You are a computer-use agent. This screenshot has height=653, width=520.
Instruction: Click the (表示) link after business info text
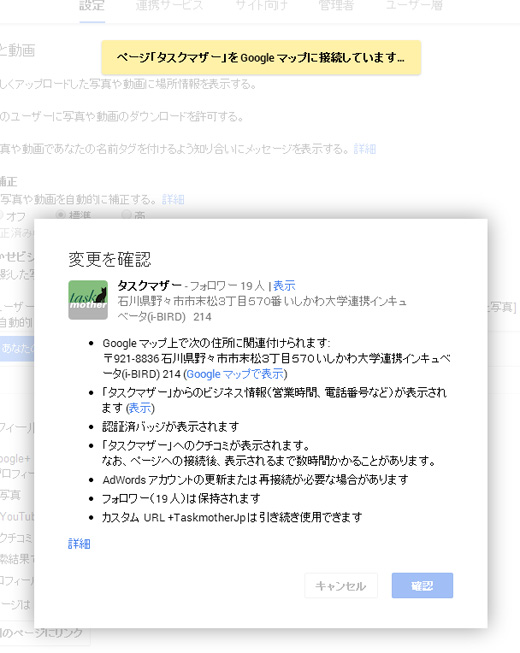pos(140,408)
